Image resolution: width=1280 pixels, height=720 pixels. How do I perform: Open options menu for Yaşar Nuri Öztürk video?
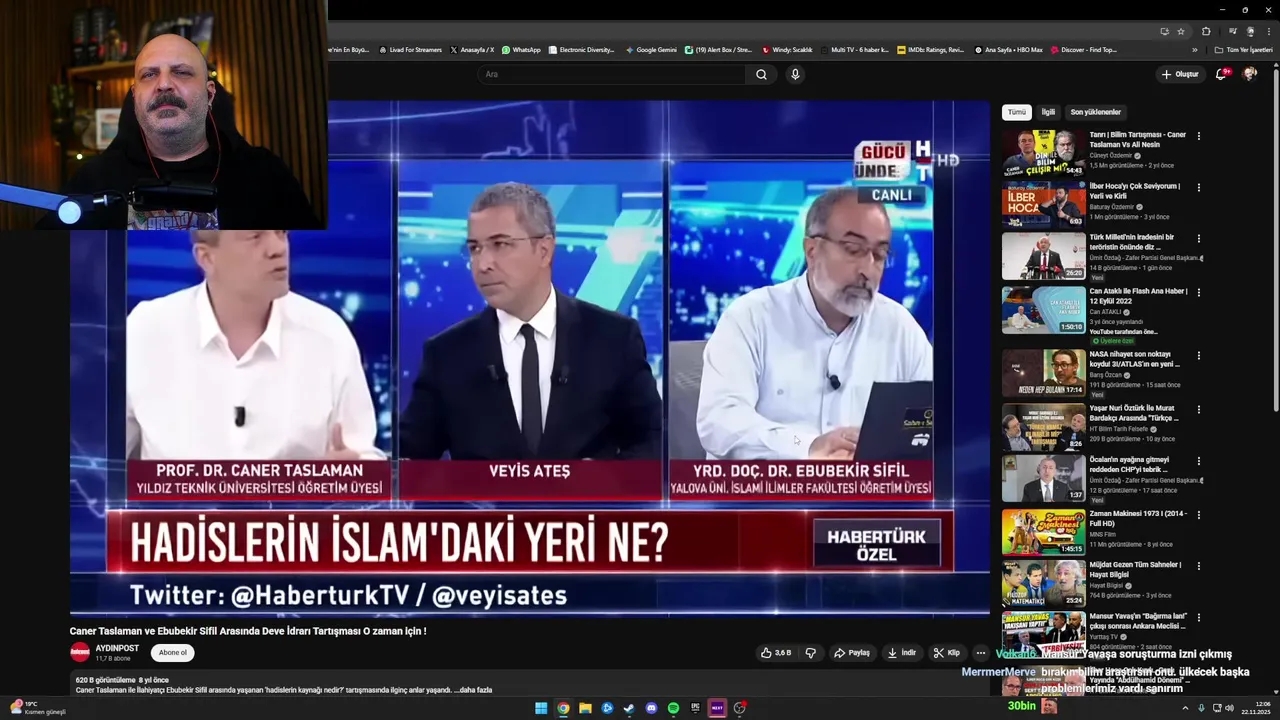pos(1199,409)
